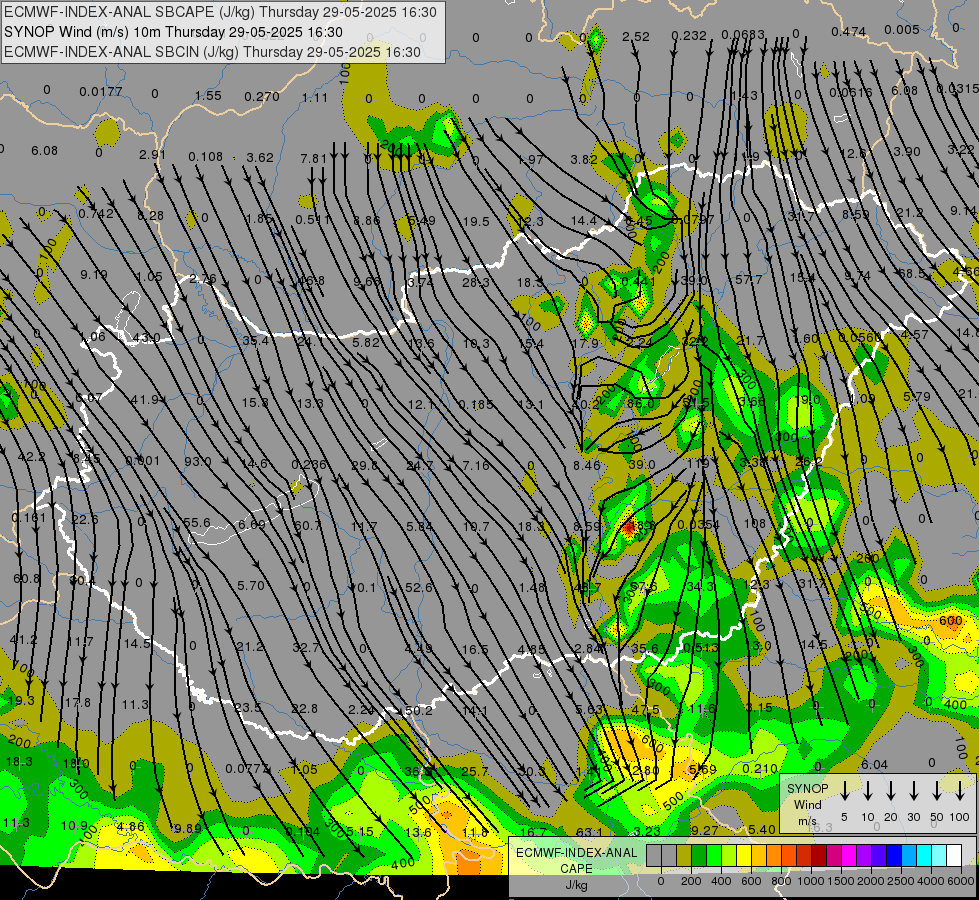
Task: Click the map value 32.7
Action: pyautogui.click(x=306, y=648)
